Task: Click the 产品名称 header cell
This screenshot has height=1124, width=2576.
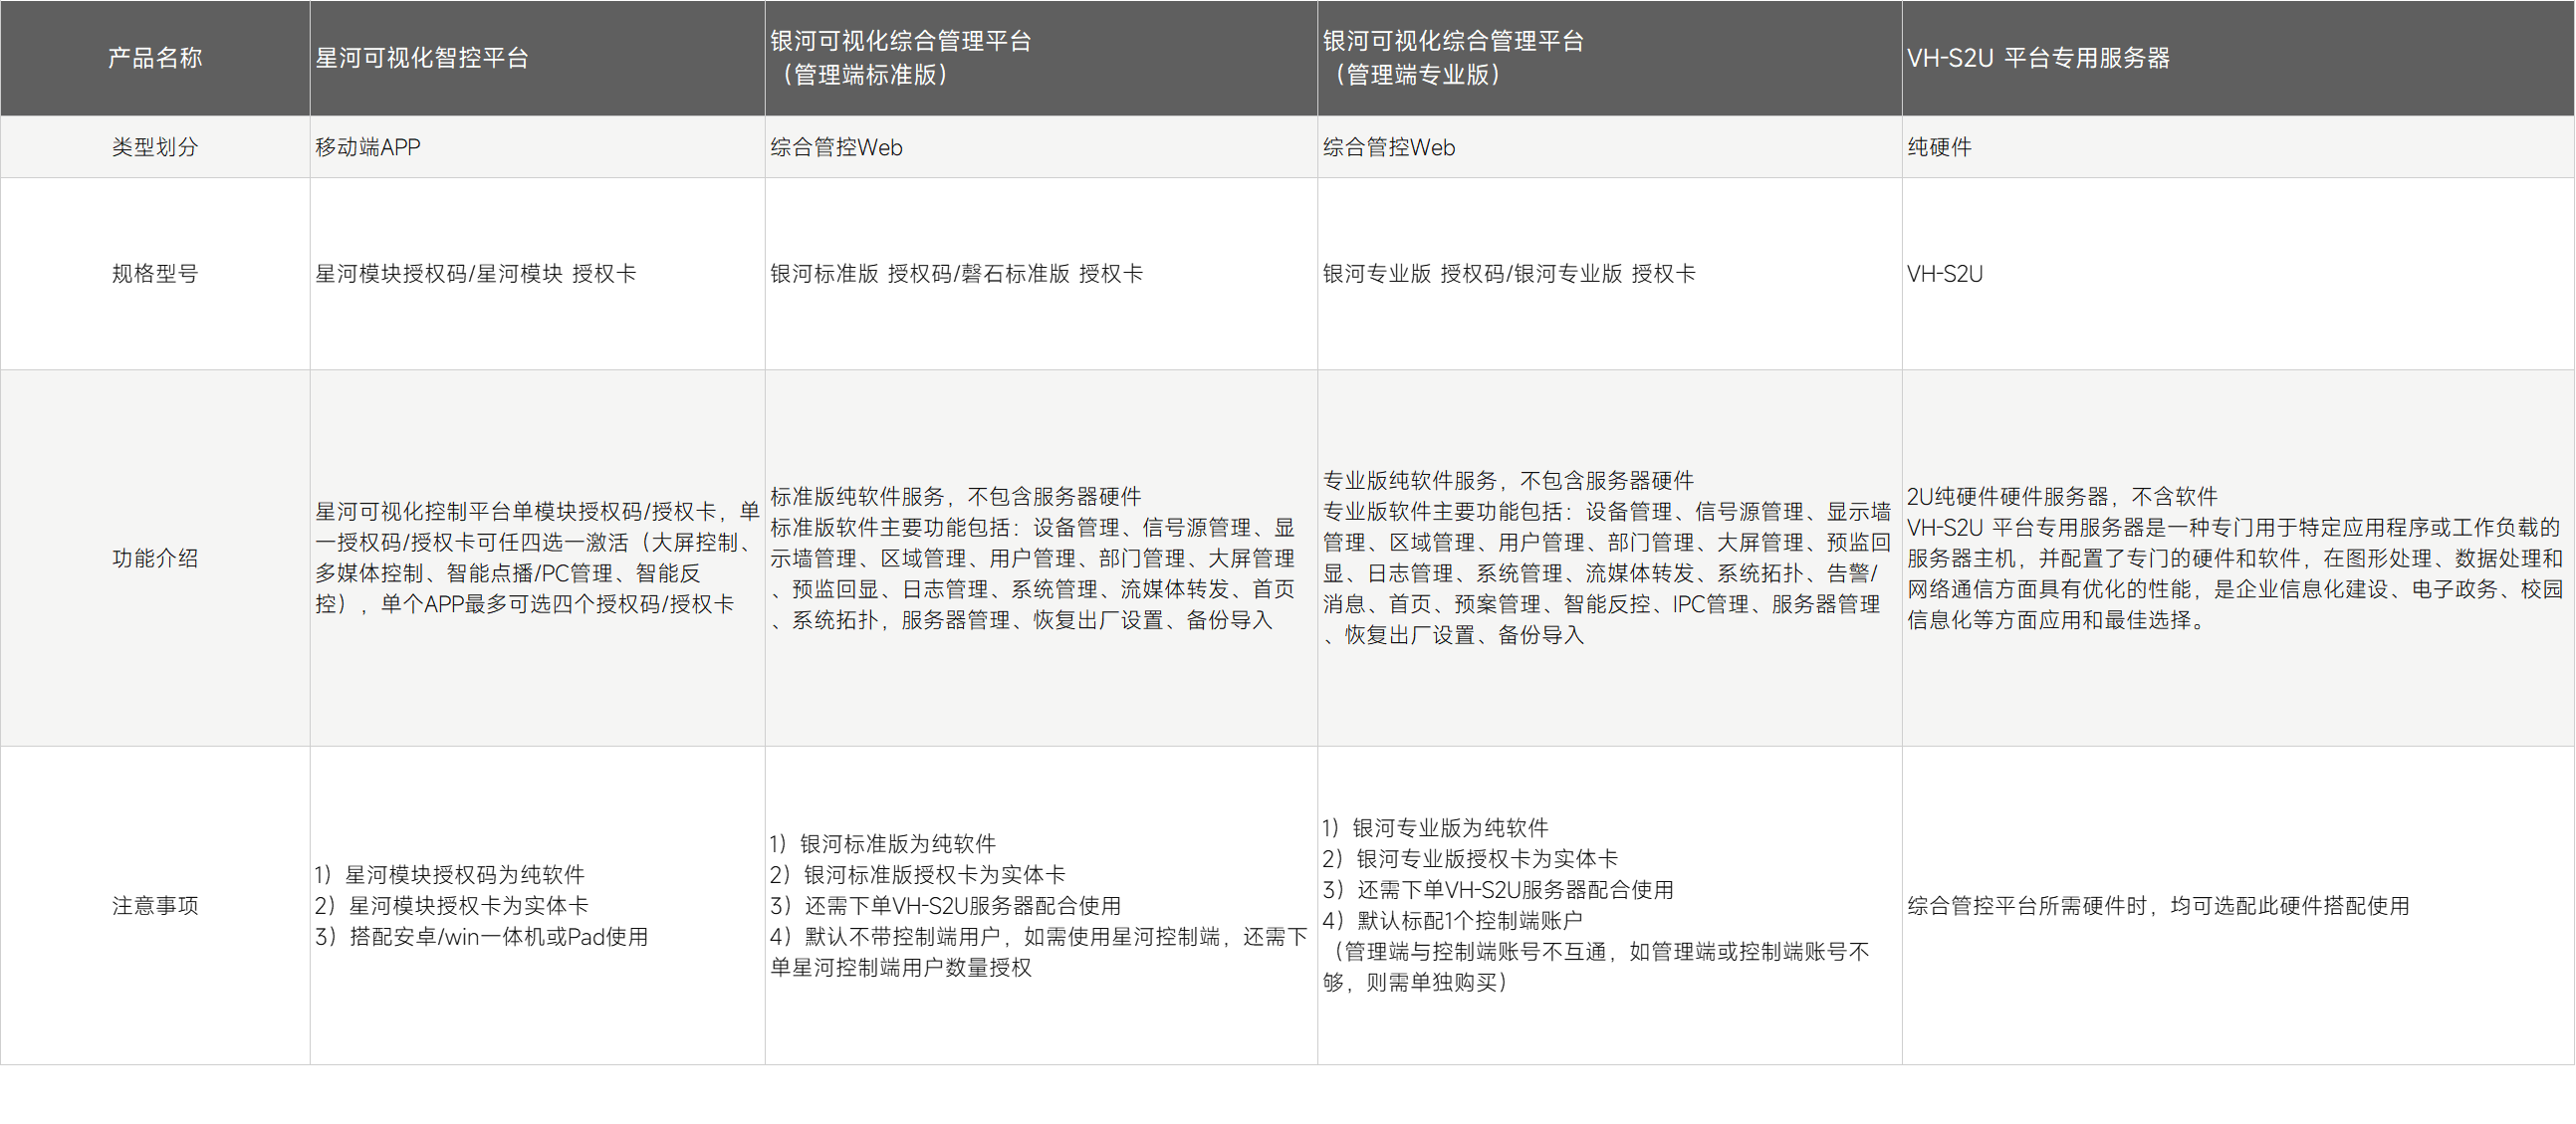Action: click(155, 58)
